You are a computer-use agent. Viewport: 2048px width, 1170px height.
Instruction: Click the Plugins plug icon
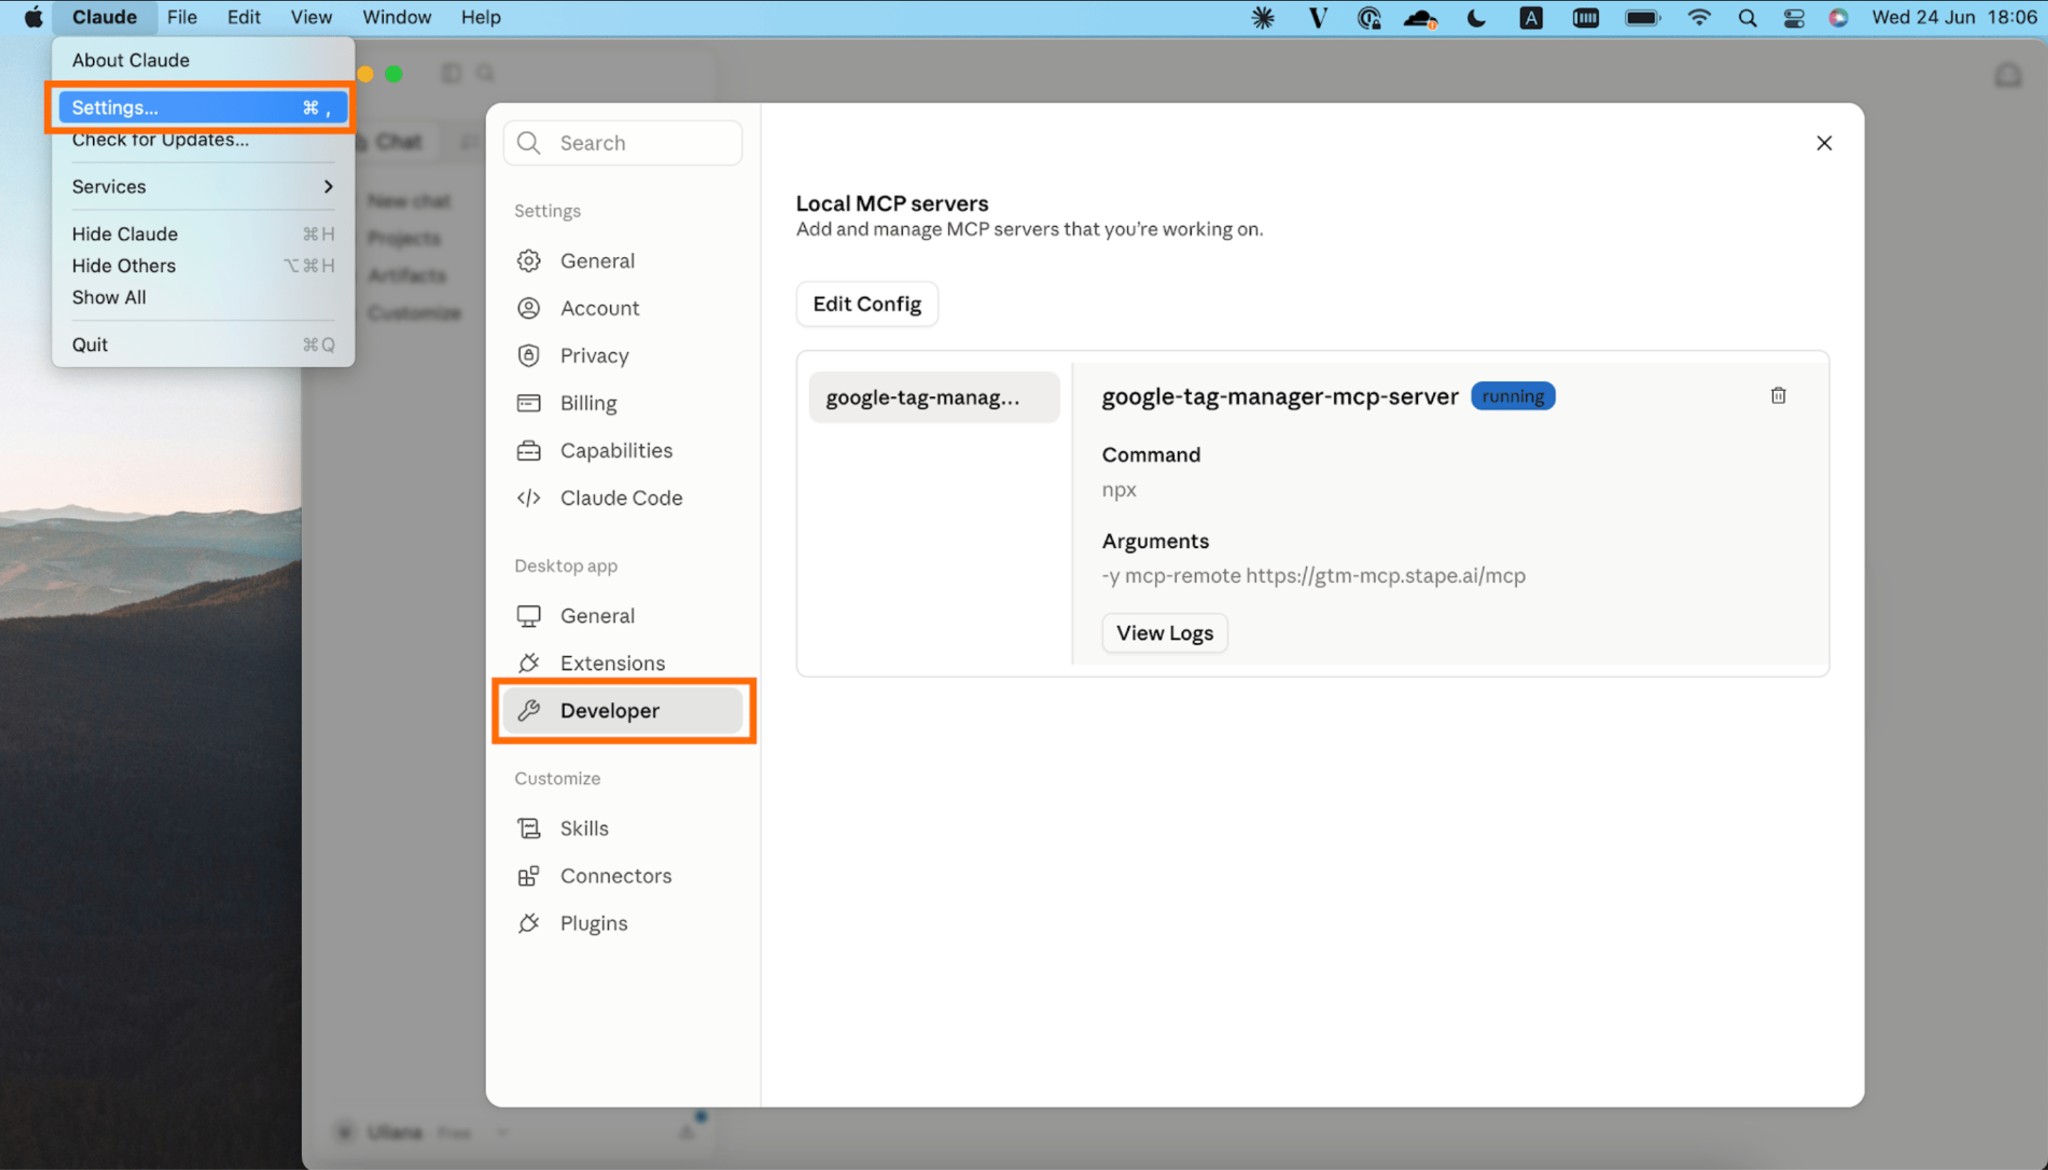(529, 923)
